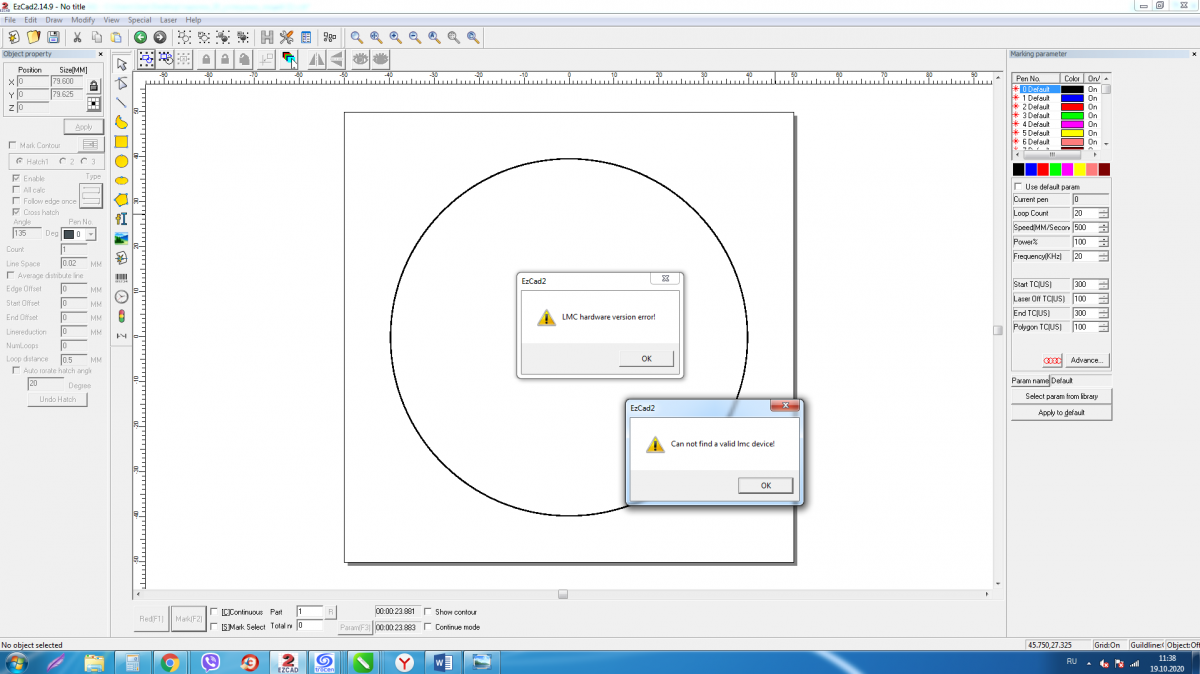This screenshot has width=1200, height=674.
Task: Click the pen color fill icon
Action: pyautogui.click(x=289, y=60)
